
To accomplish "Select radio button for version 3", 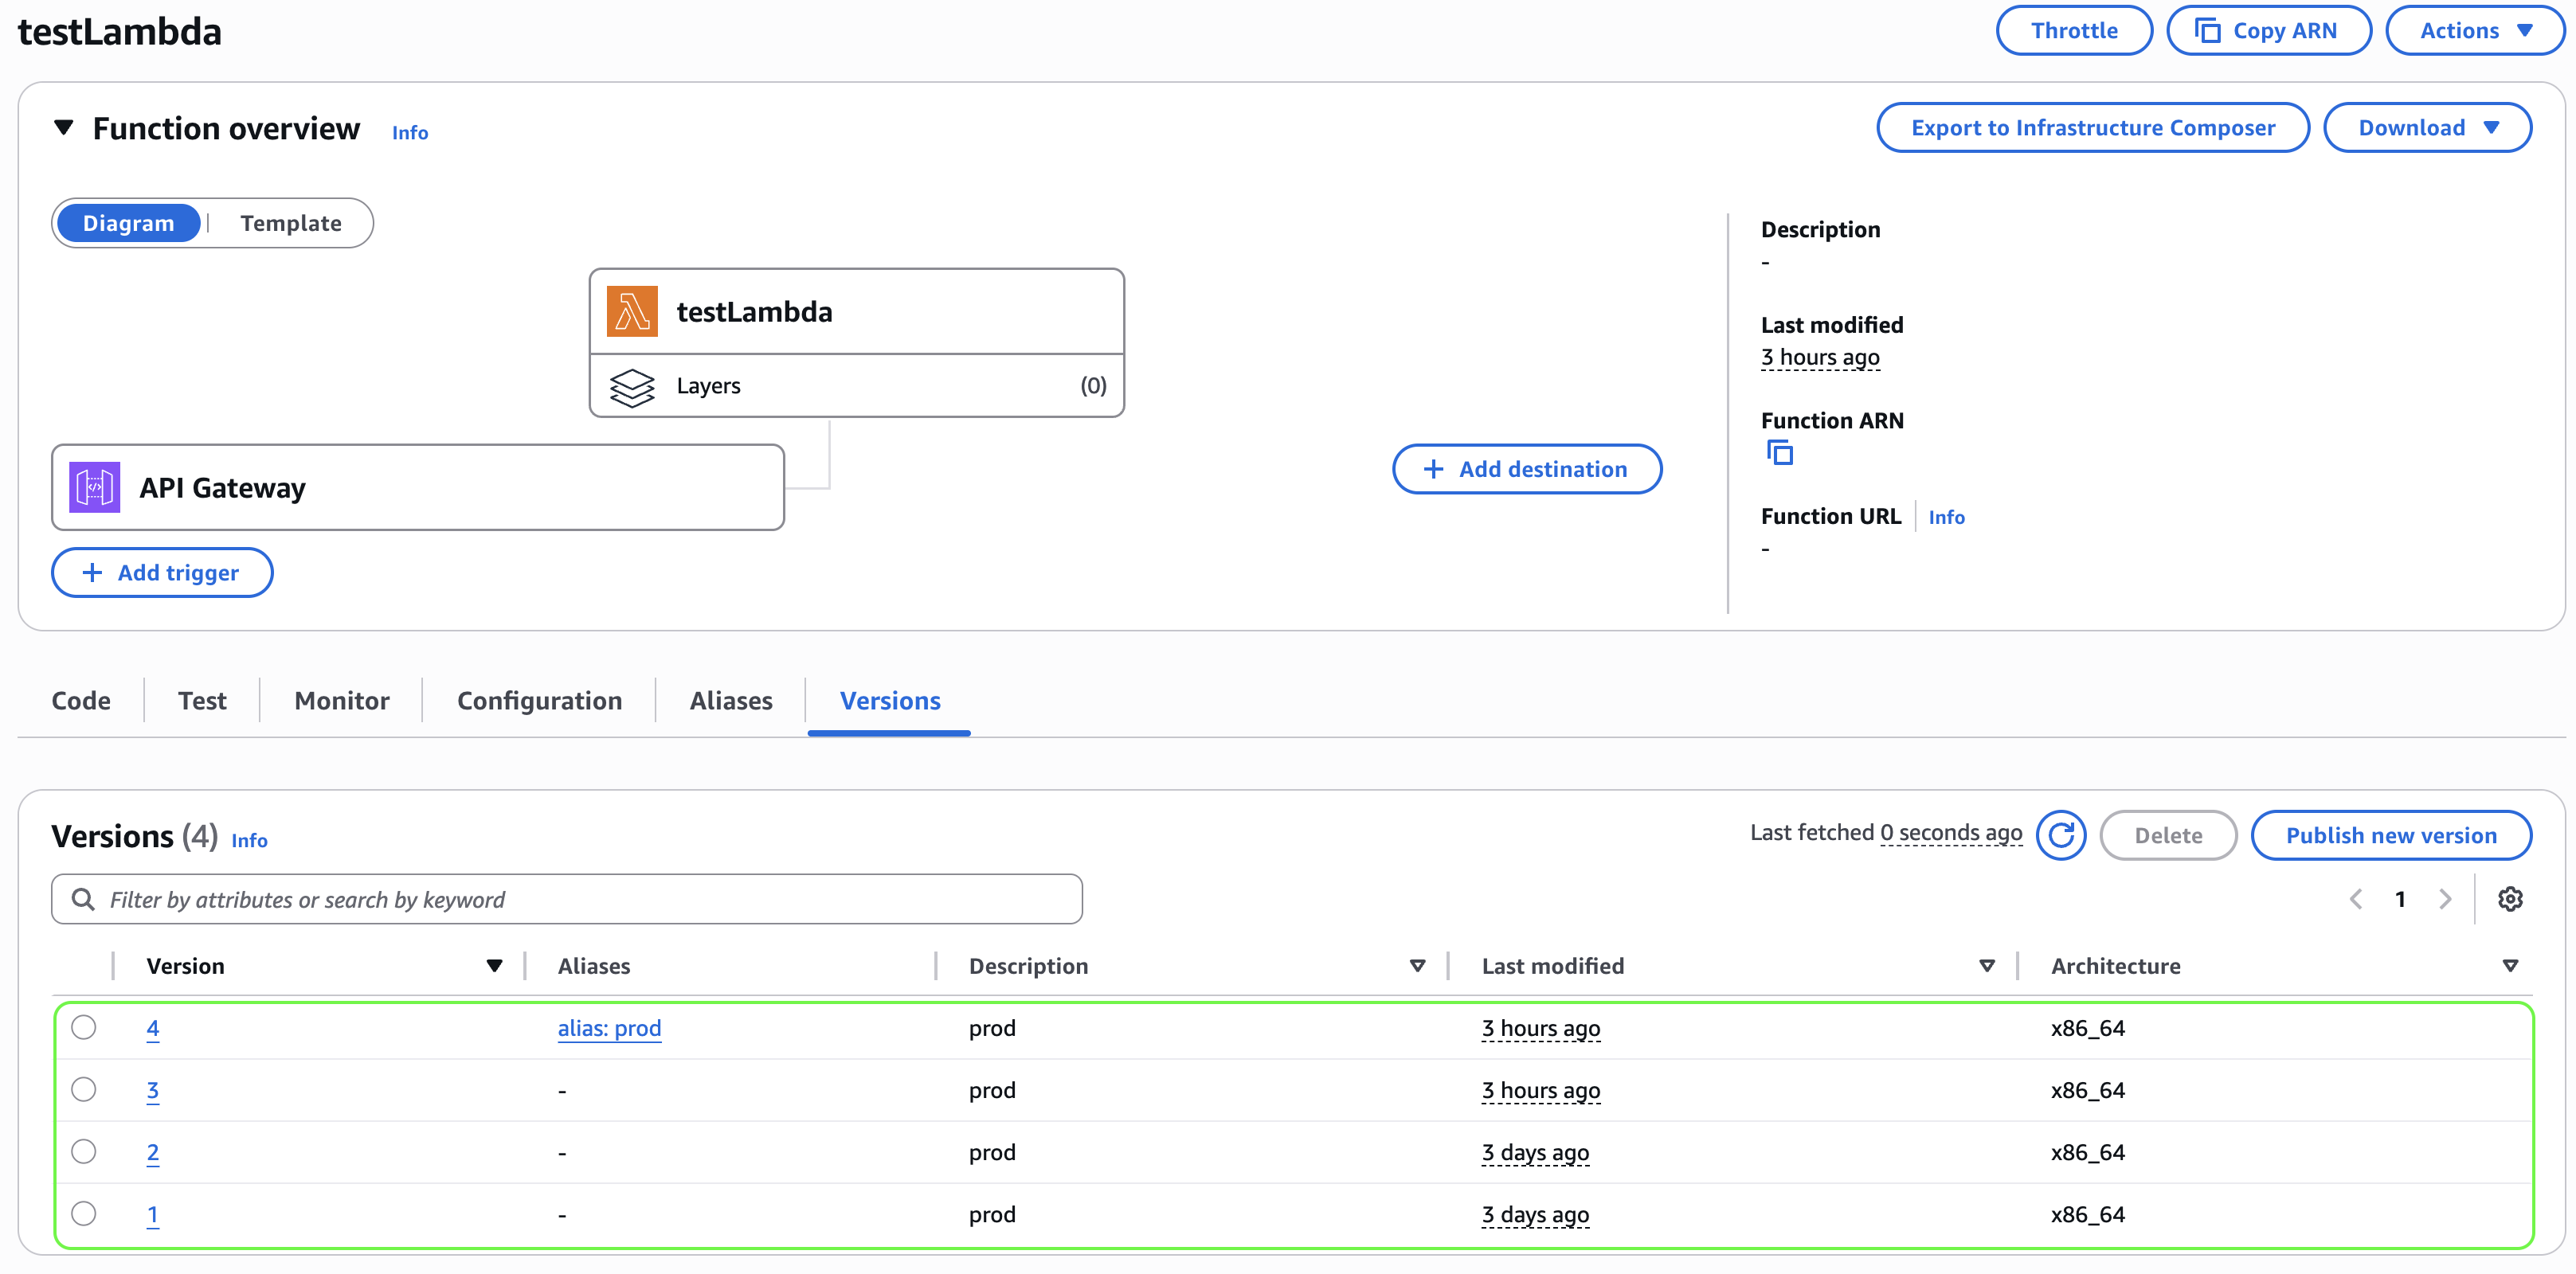I will (x=84, y=1089).
